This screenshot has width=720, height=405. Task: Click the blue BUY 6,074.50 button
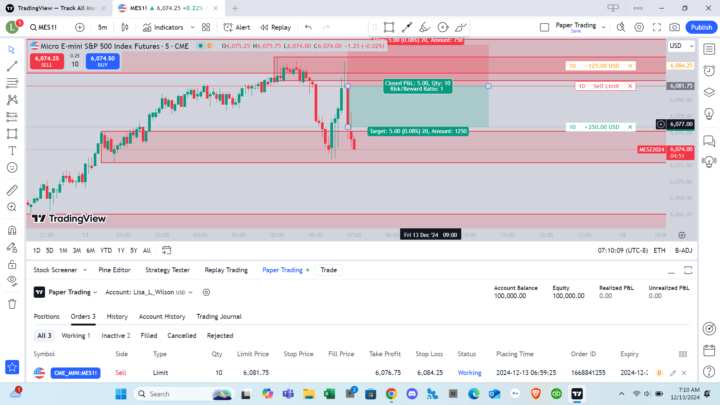pyautogui.click(x=102, y=61)
